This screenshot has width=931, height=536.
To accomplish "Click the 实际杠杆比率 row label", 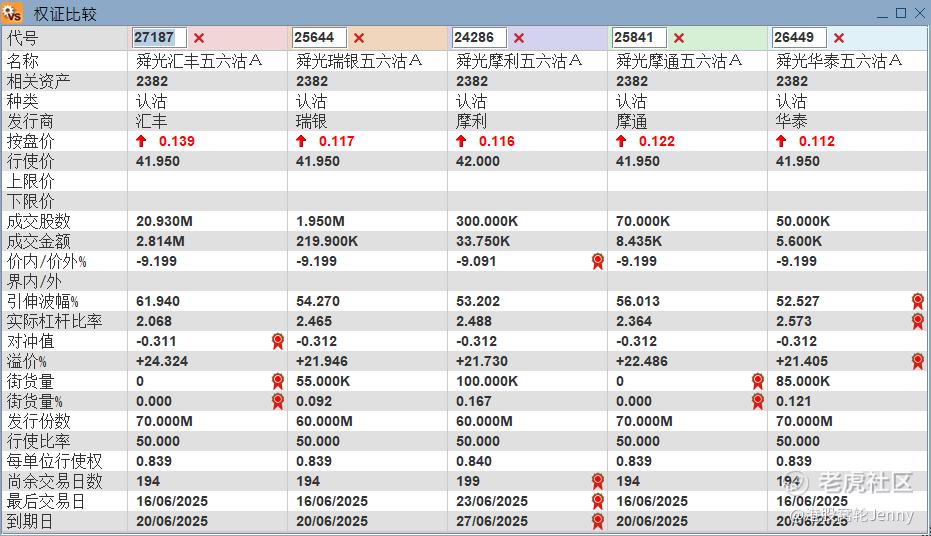I will click(x=54, y=321).
